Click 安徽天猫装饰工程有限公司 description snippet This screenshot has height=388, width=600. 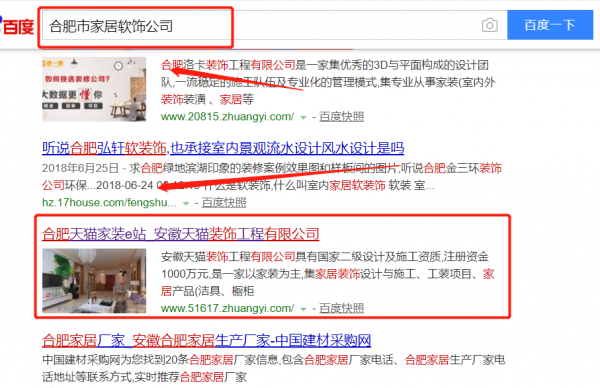pyautogui.click(x=328, y=274)
